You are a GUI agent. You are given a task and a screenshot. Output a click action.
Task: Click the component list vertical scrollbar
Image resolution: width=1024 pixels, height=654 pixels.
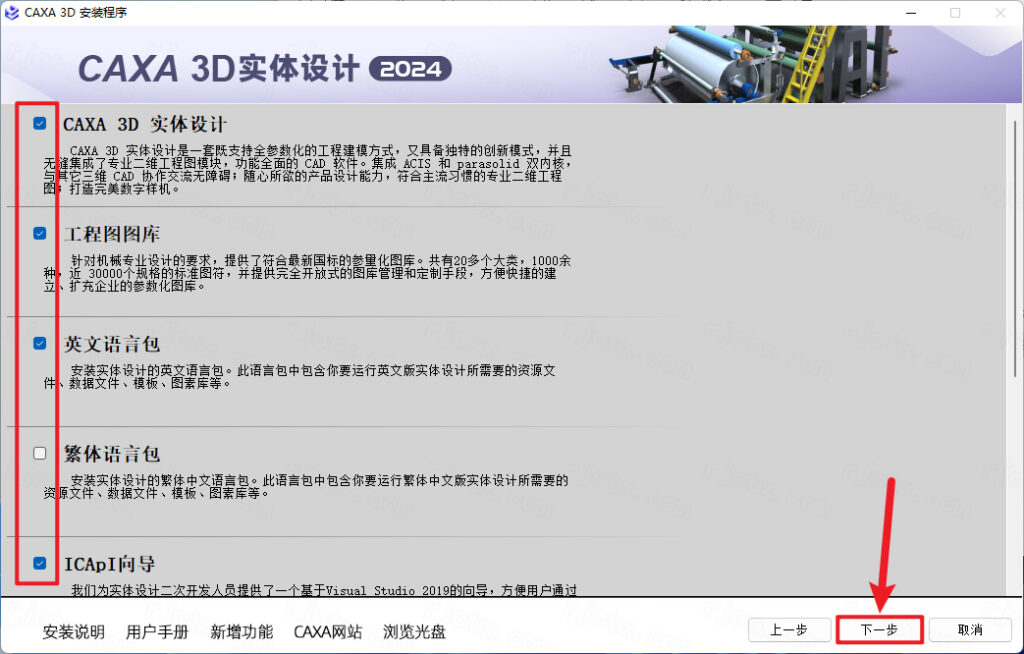tap(1016, 250)
